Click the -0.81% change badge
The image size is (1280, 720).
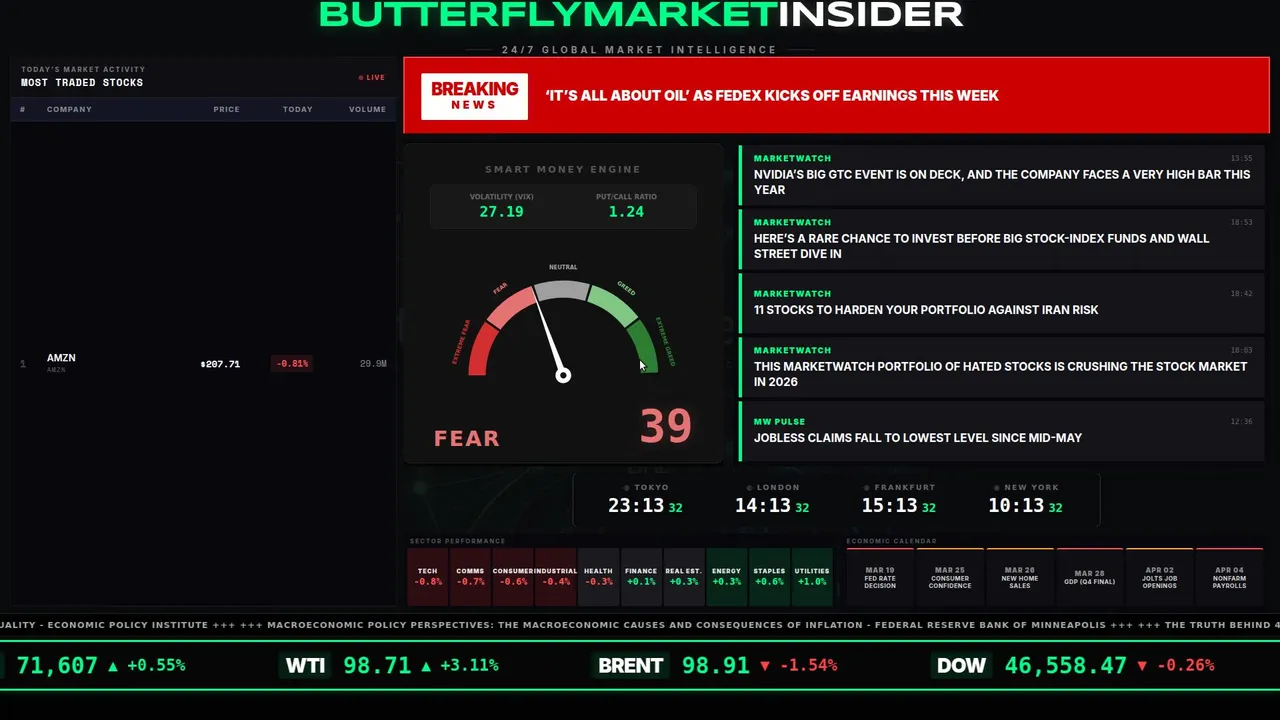point(292,364)
